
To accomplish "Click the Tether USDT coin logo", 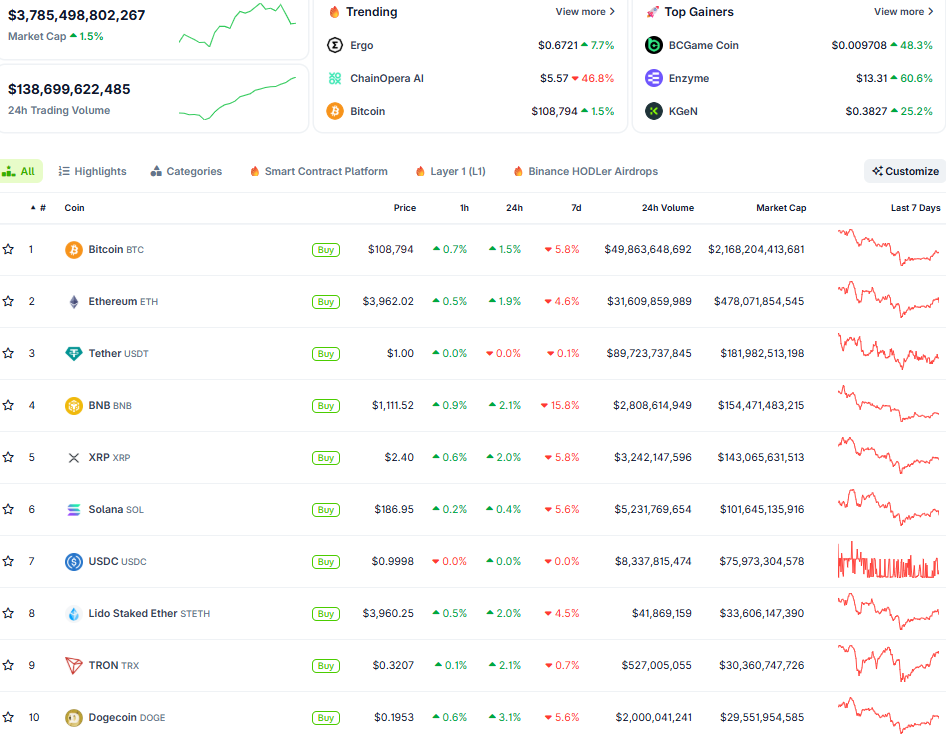I will [74, 353].
